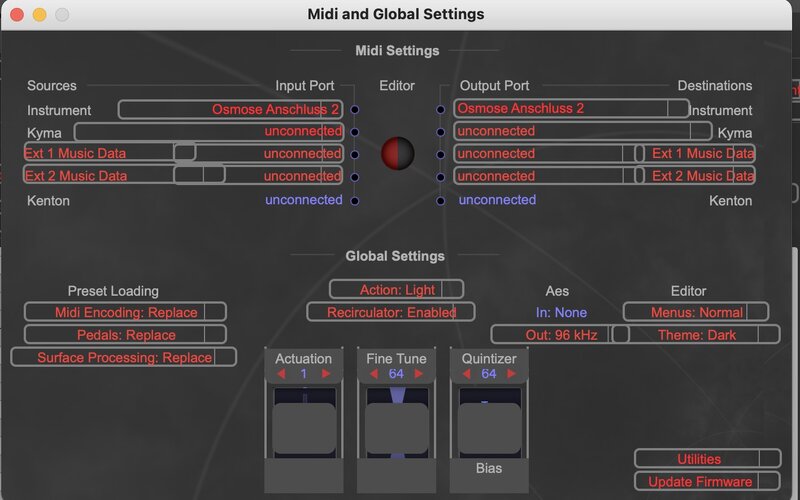Decrease Fine Tune with left arrow
This screenshot has width=800, height=500.
point(373,374)
